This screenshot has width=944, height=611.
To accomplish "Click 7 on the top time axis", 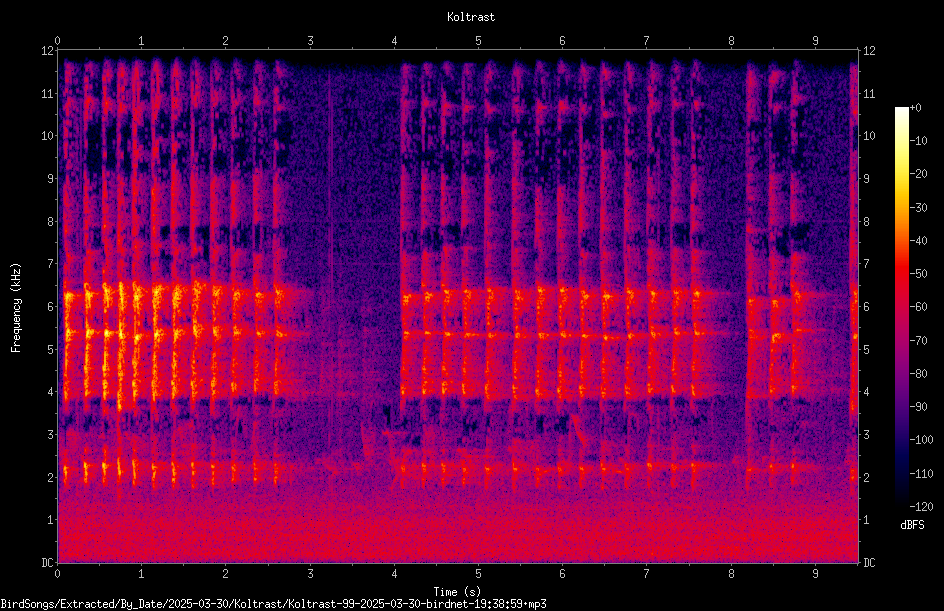I will 647,41.
